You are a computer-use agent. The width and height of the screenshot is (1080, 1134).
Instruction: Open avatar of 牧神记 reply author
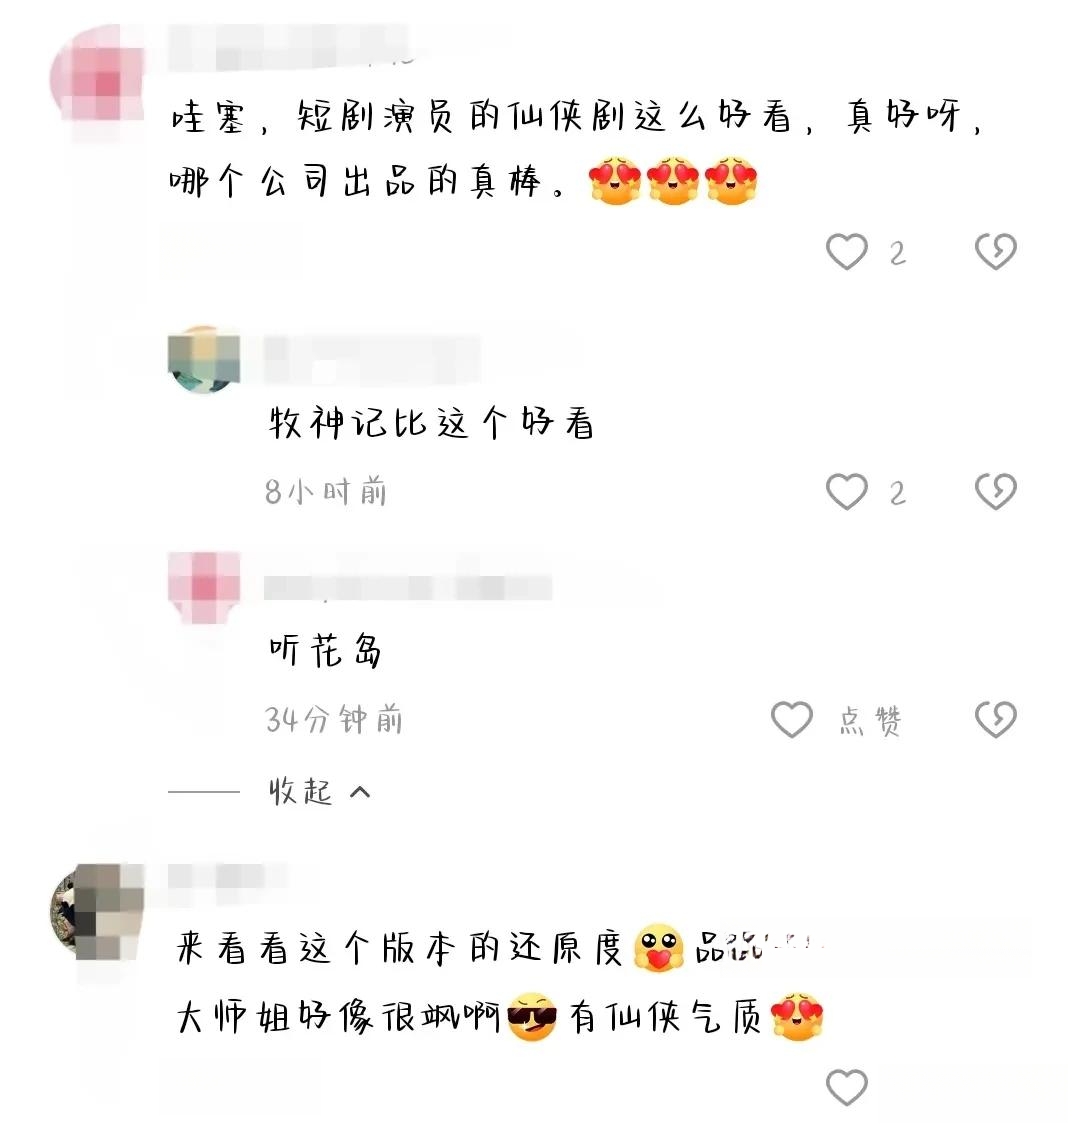click(203, 359)
